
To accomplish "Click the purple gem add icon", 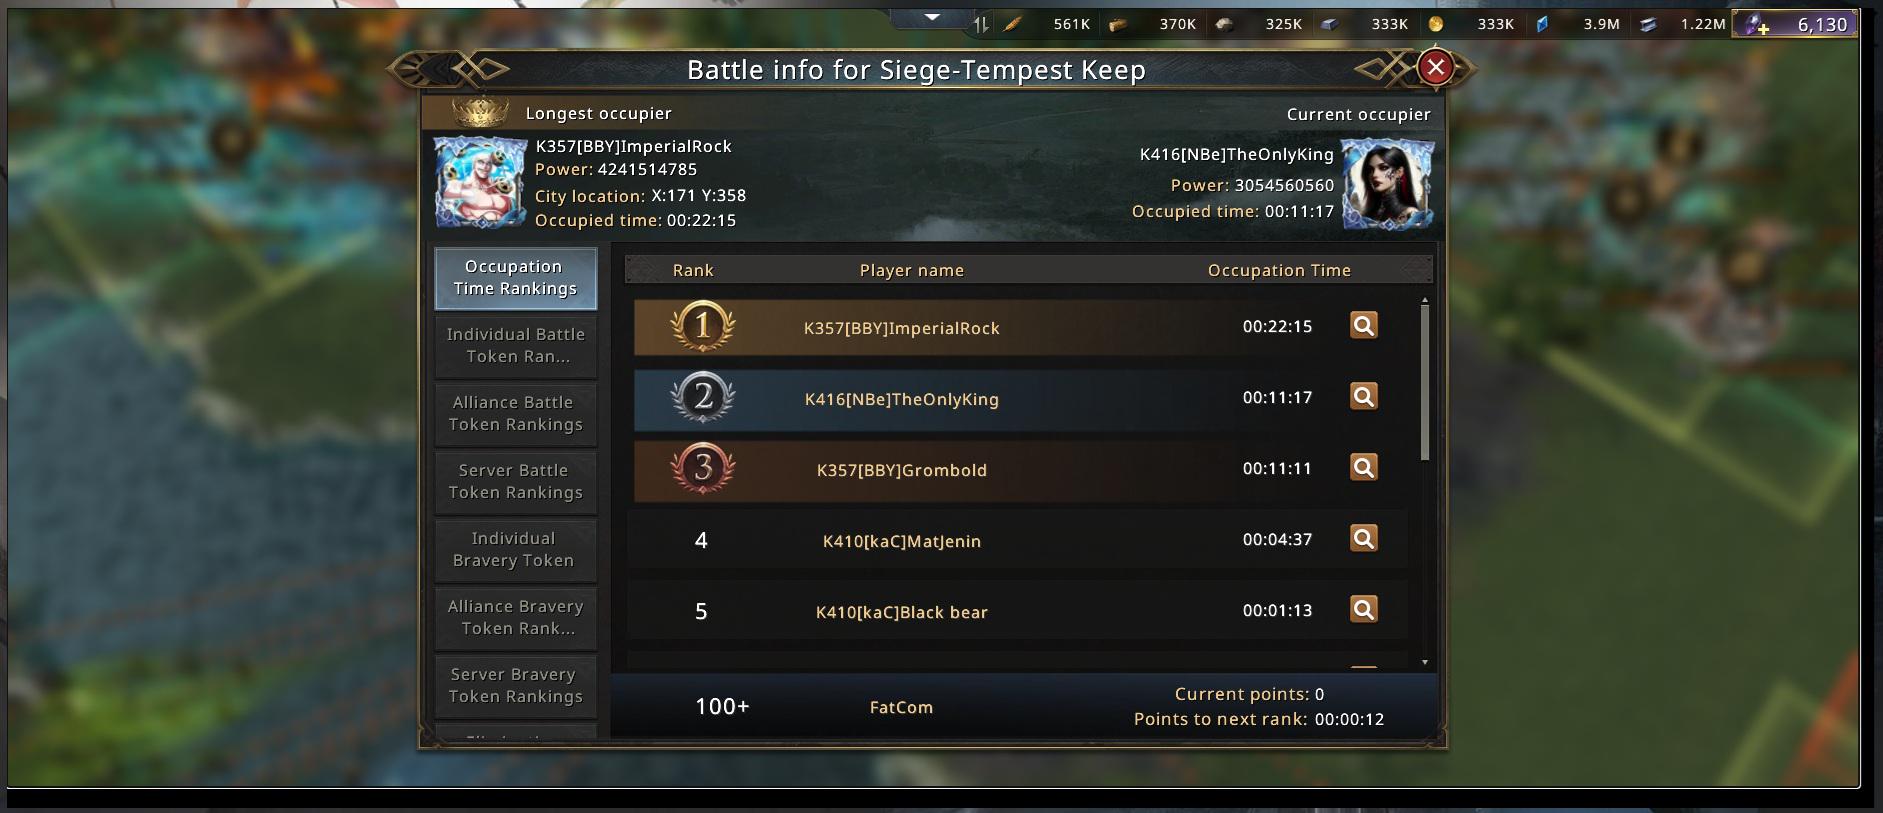I will (1757, 25).
